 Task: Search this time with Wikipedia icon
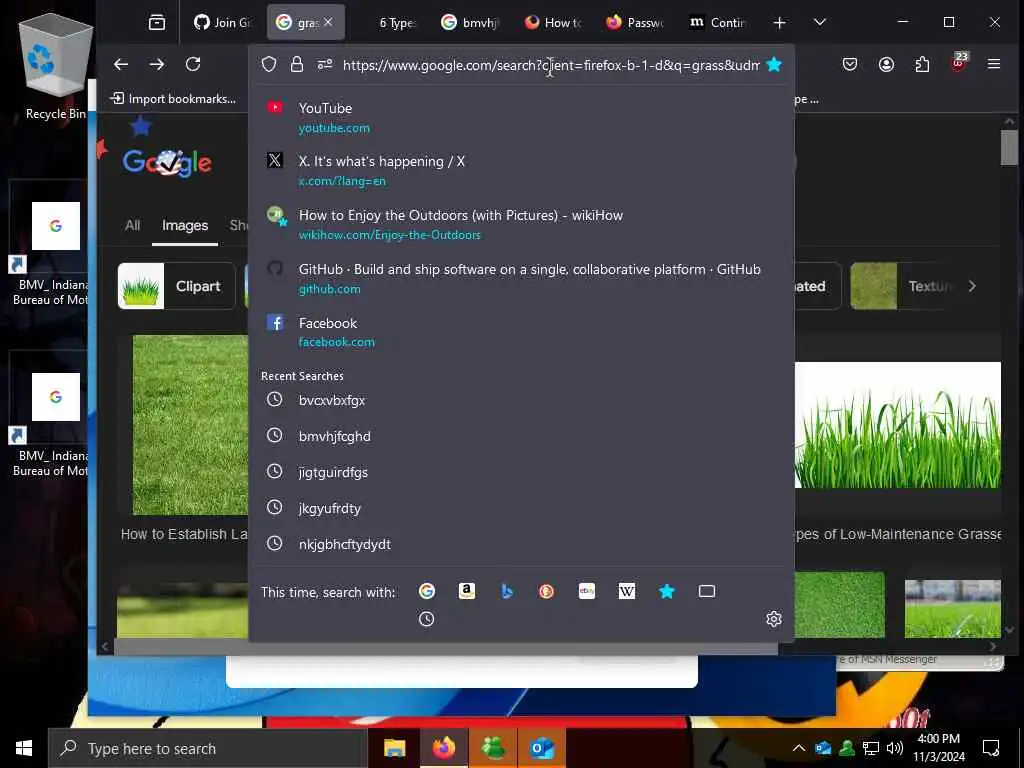point(626,591)
